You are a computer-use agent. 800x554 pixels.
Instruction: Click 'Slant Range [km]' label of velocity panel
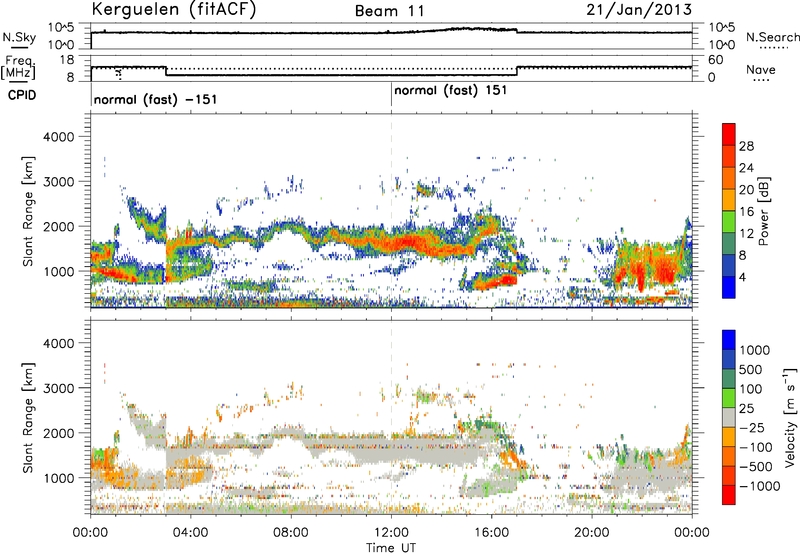click(x=28, y=417)
